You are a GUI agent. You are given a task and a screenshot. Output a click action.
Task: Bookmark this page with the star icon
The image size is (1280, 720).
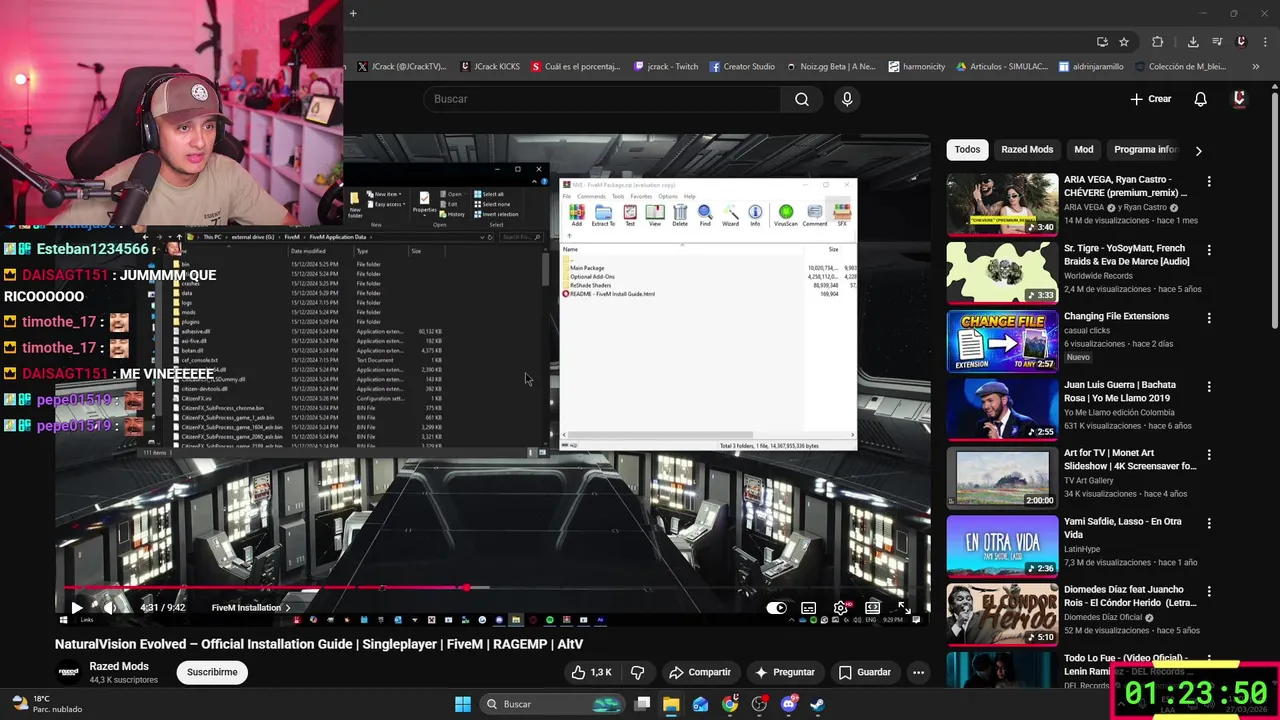click(1124, 42)
